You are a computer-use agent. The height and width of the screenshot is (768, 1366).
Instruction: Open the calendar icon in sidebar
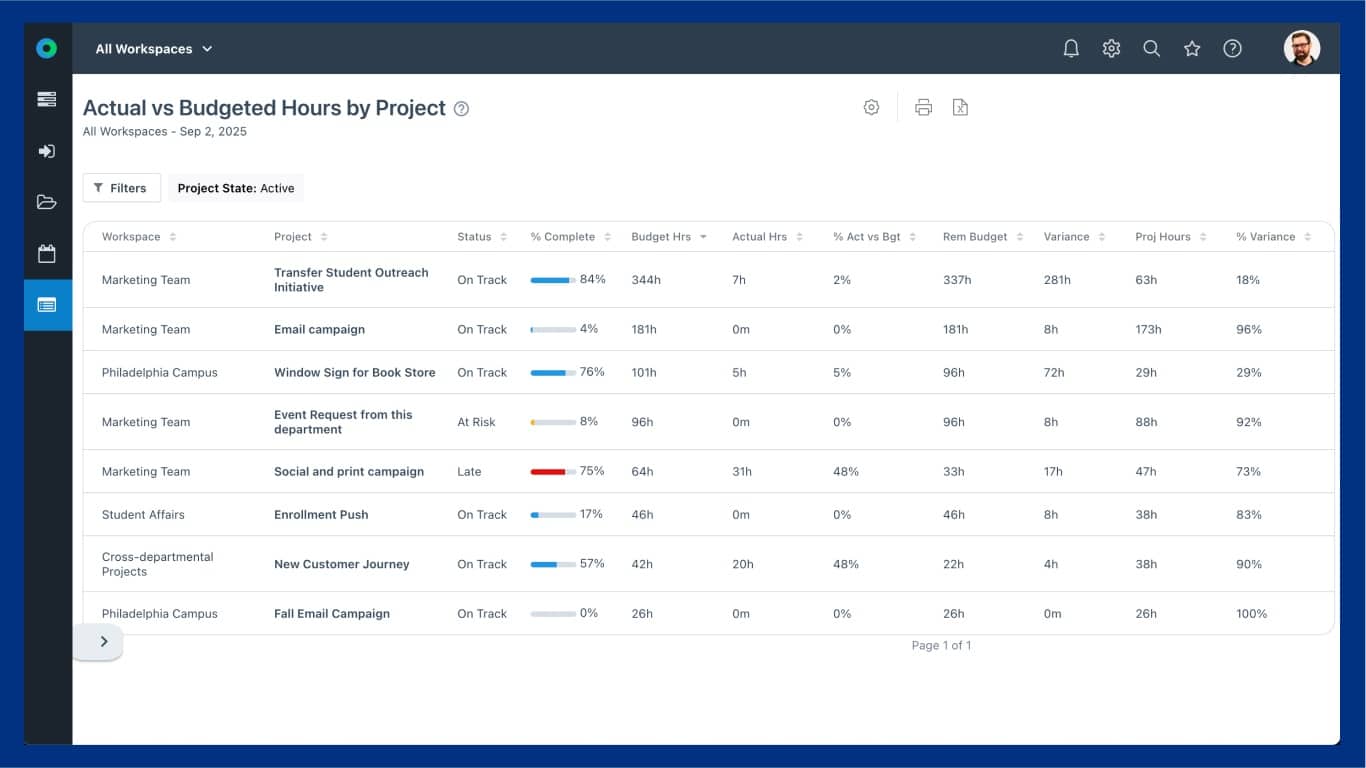pos(47,254)
